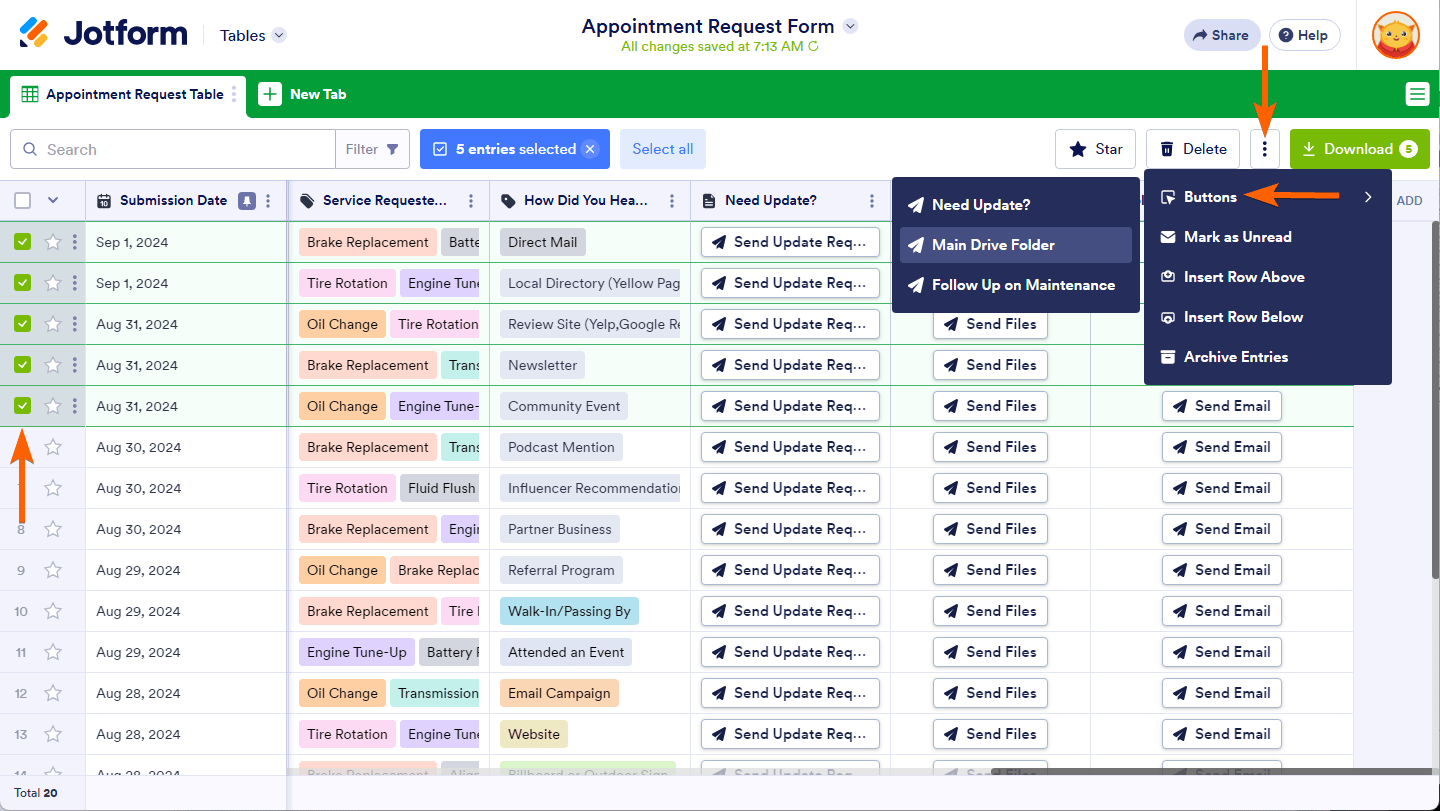Open the Submission Date column options menu
The width and height of the screenshot is (1440, 811).
268,201
